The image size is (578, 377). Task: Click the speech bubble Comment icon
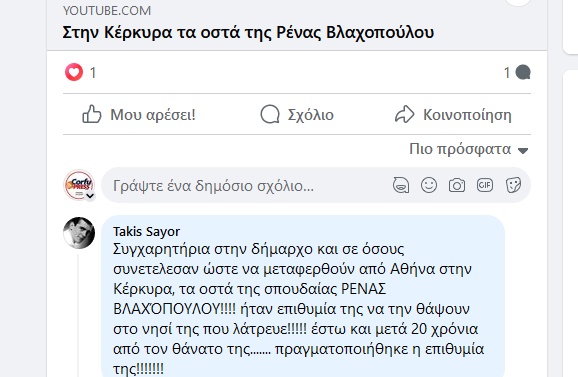270,114
